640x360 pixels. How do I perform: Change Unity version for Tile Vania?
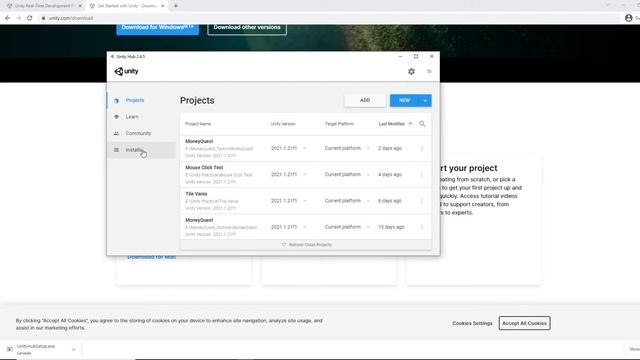[x=289, y=201]
